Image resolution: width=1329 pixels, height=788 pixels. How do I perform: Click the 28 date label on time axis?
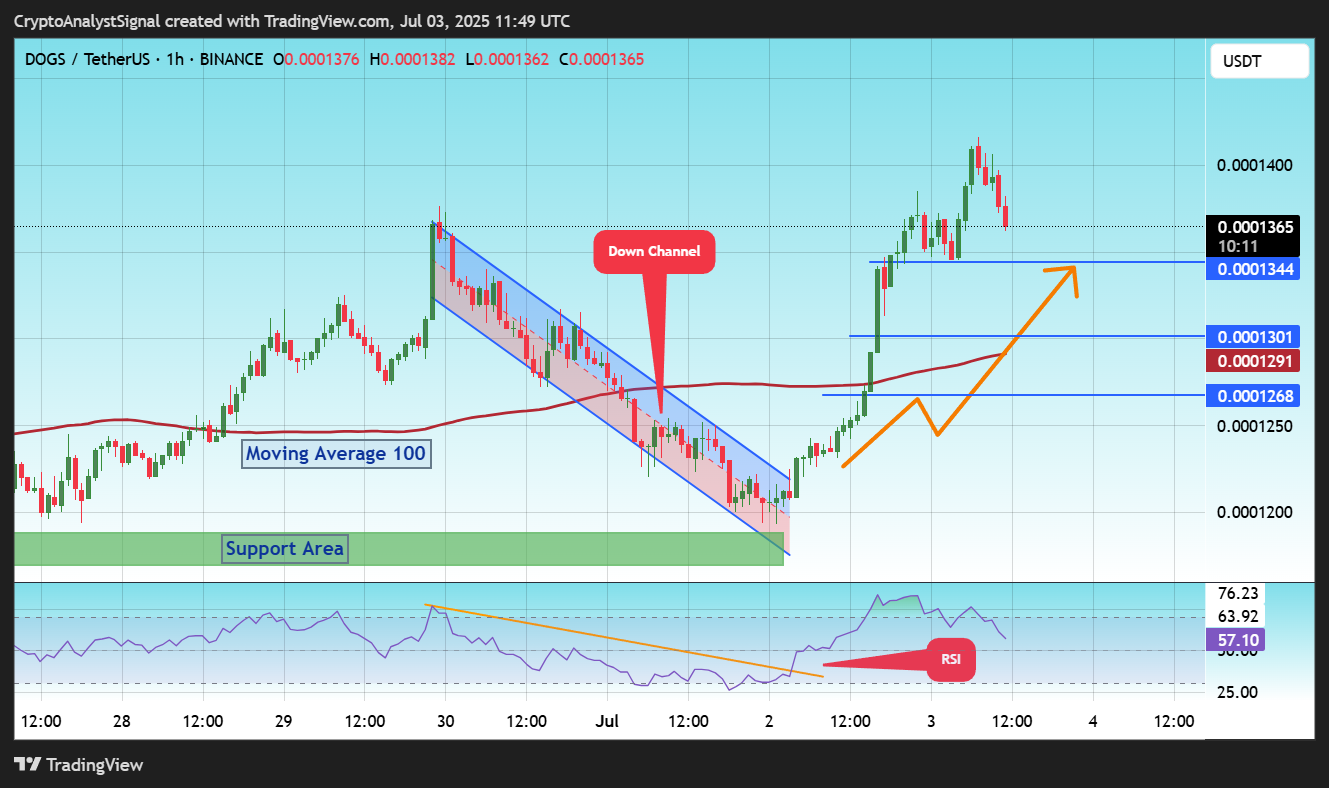pos(122,721)
